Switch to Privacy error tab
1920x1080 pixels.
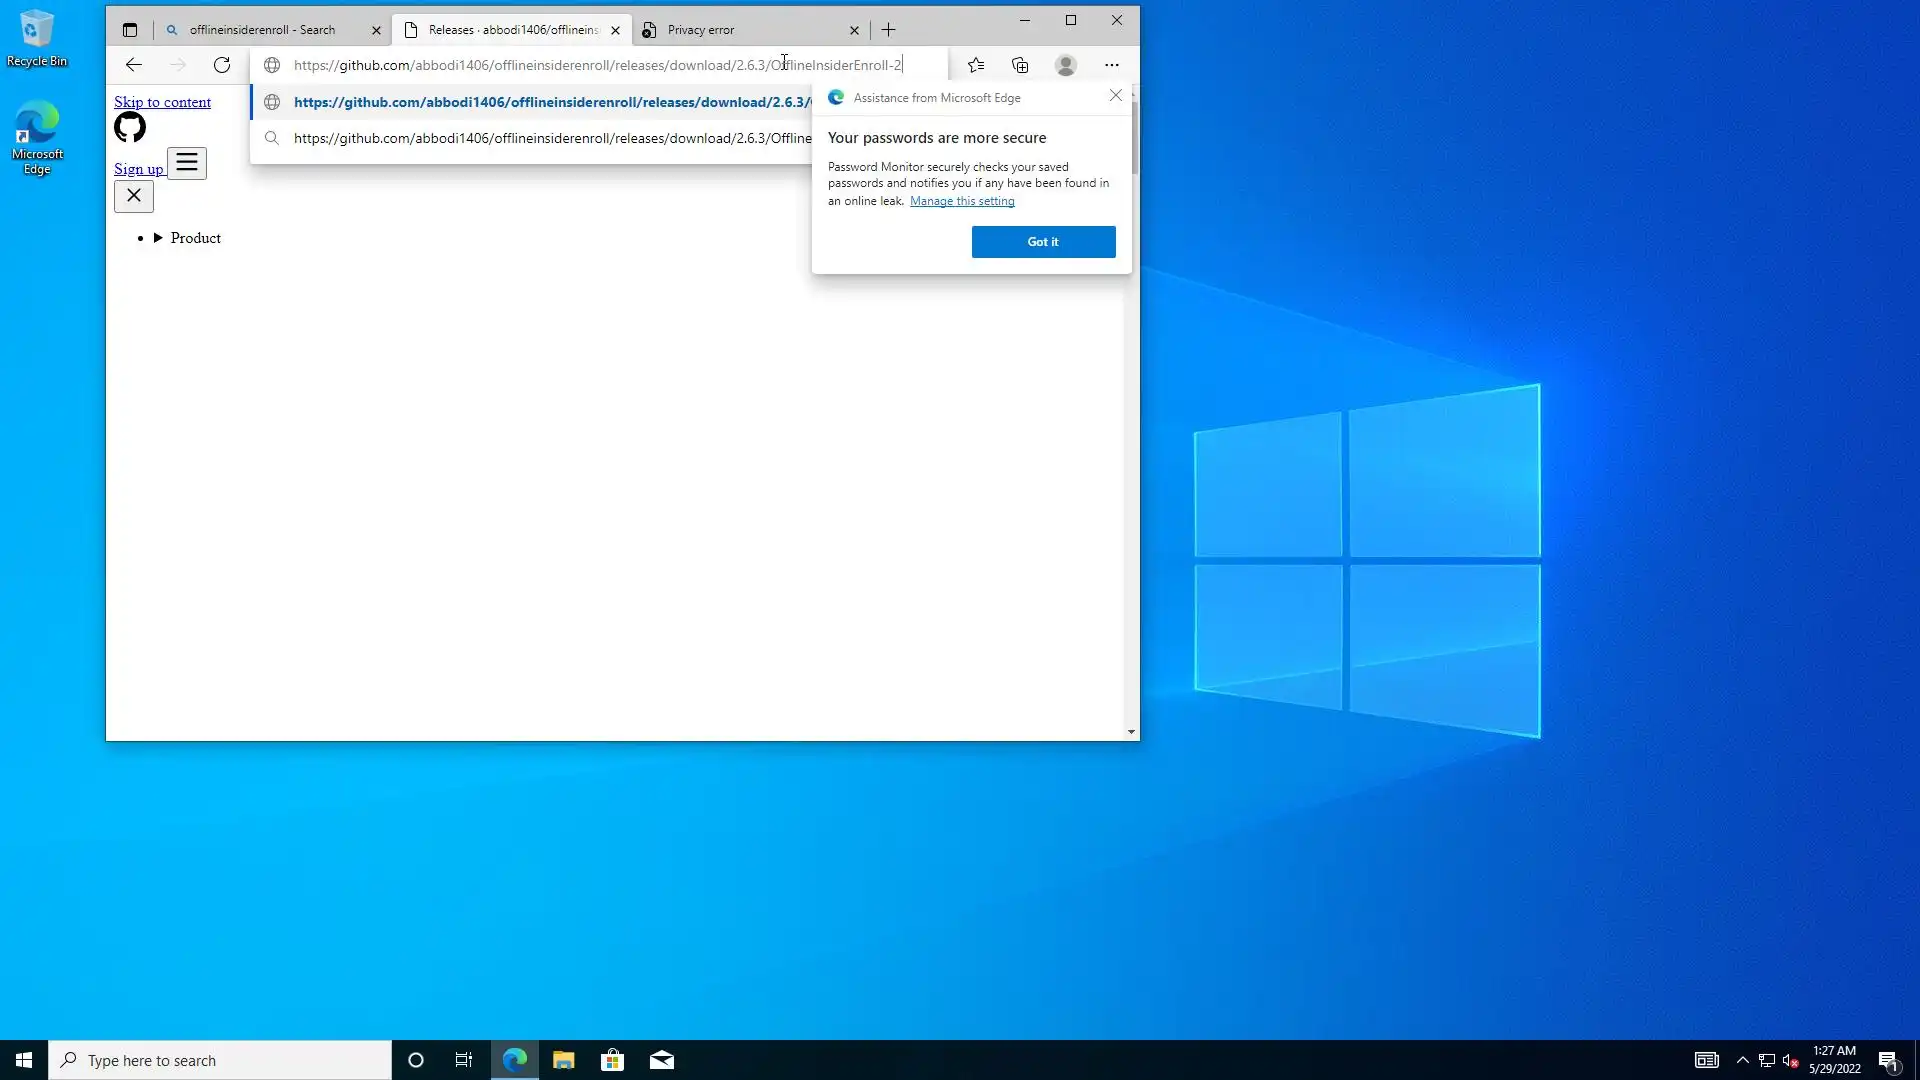(x=700, y=30)
